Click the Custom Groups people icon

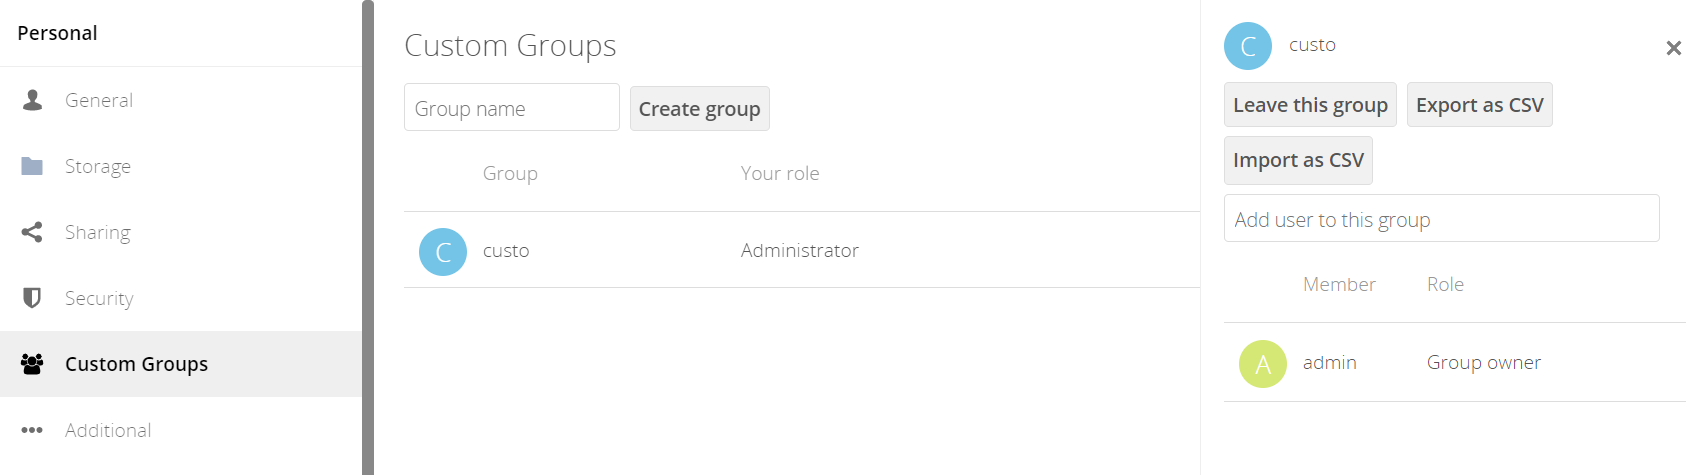click(32, 364)
